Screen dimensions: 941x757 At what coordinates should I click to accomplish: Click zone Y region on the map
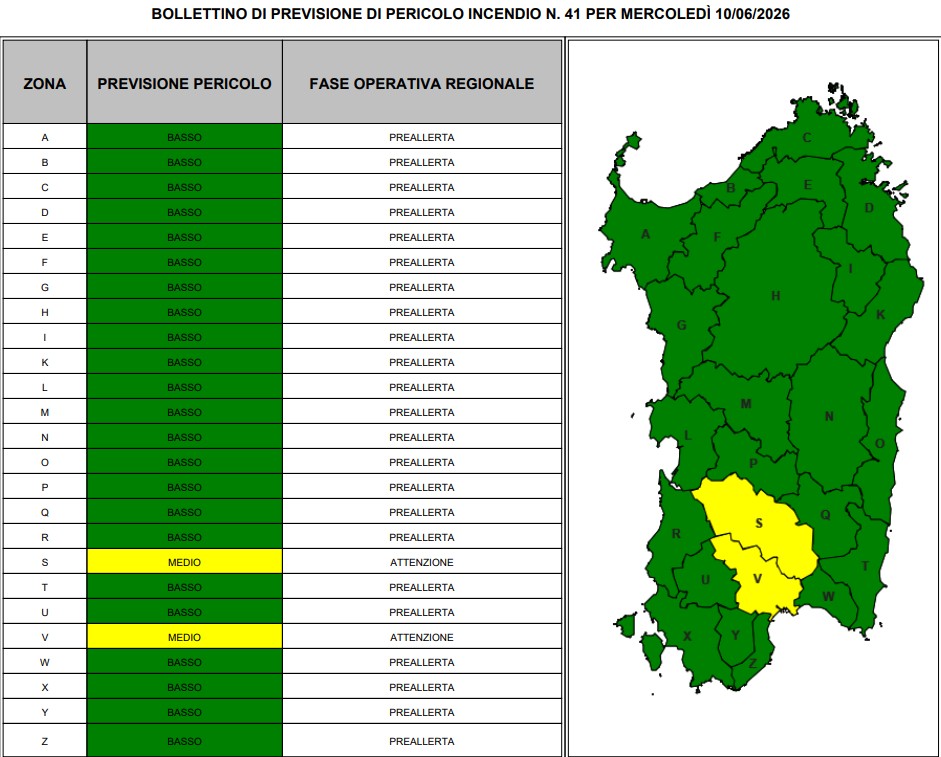point(735,635)
